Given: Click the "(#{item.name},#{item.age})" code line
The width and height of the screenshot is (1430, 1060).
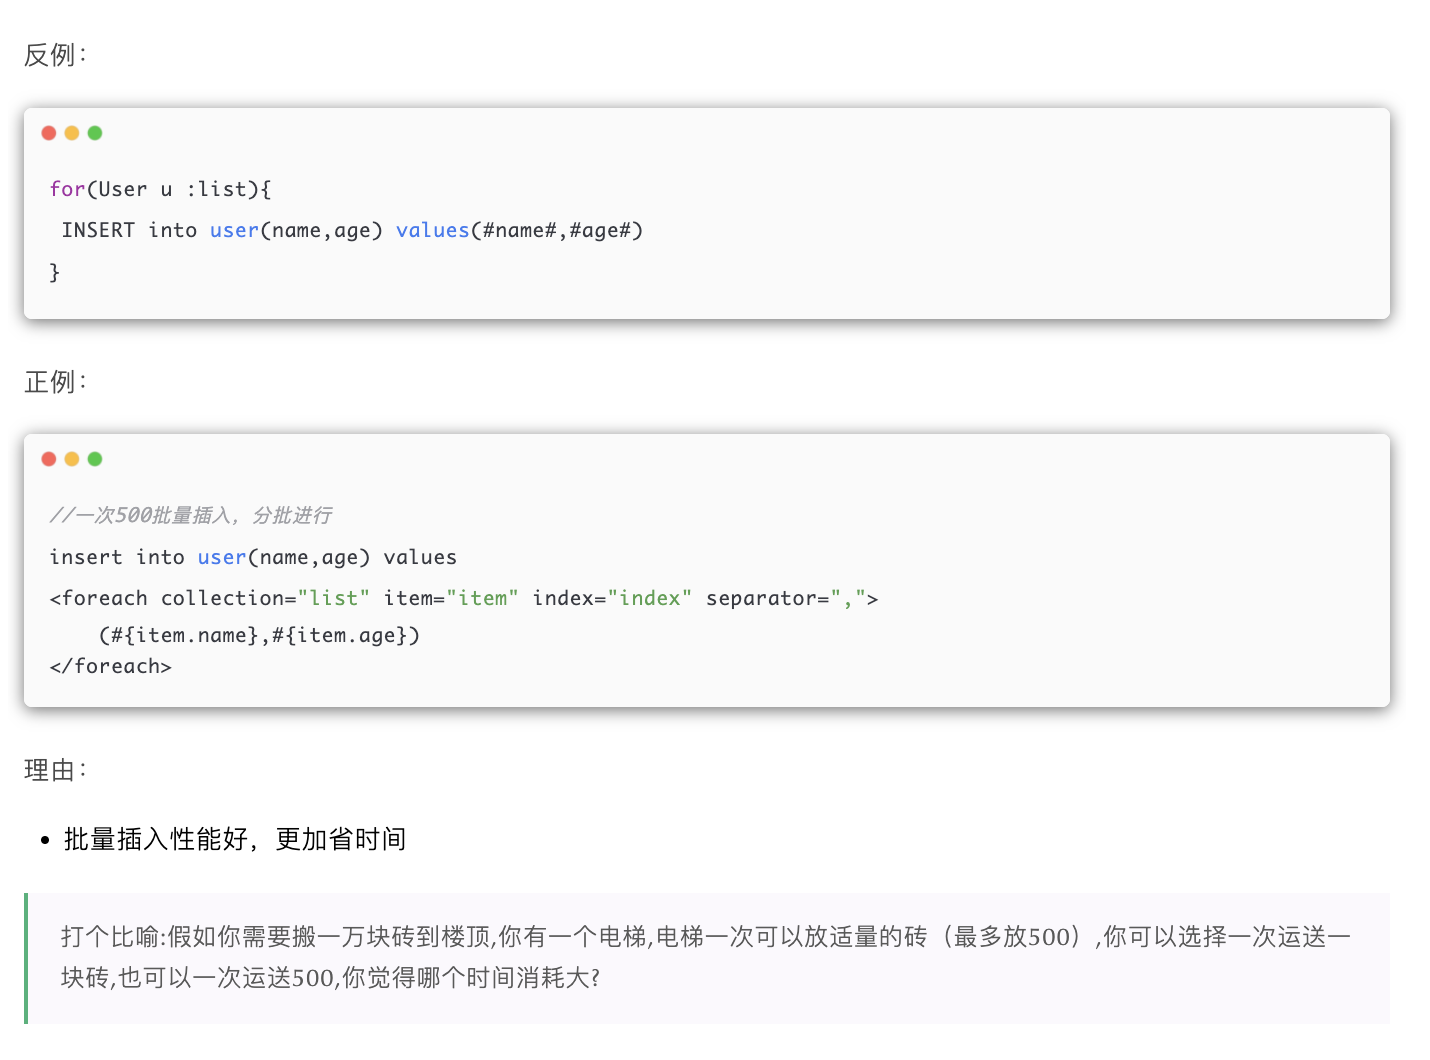Looking at the screenshot, I should tap(259, 635).
